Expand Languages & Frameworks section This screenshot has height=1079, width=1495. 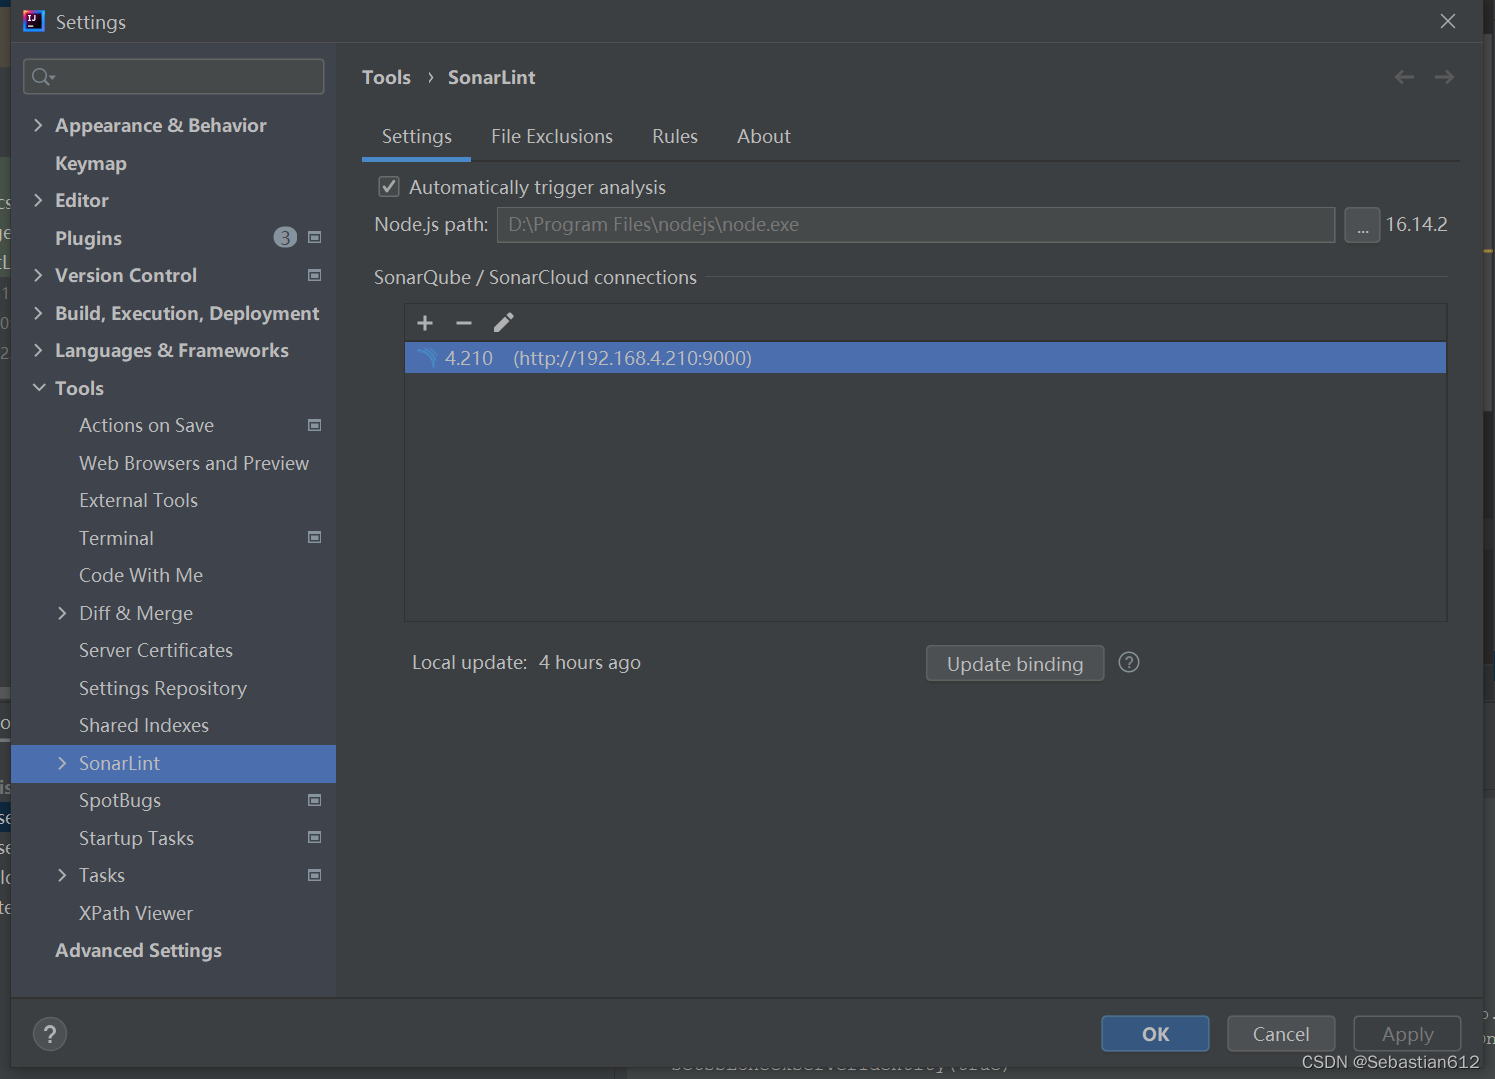tap(38, 350)
